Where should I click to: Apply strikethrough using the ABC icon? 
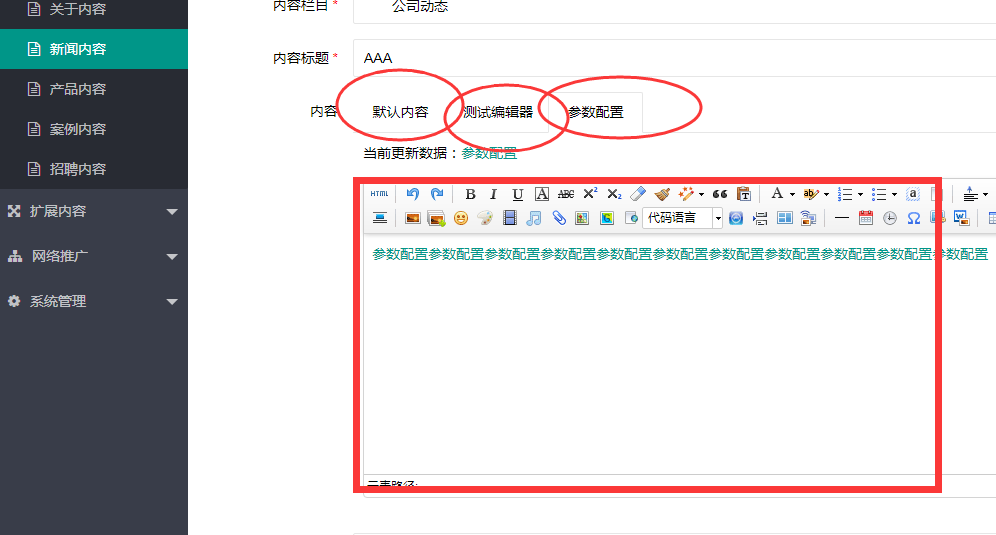click(566, 194)
